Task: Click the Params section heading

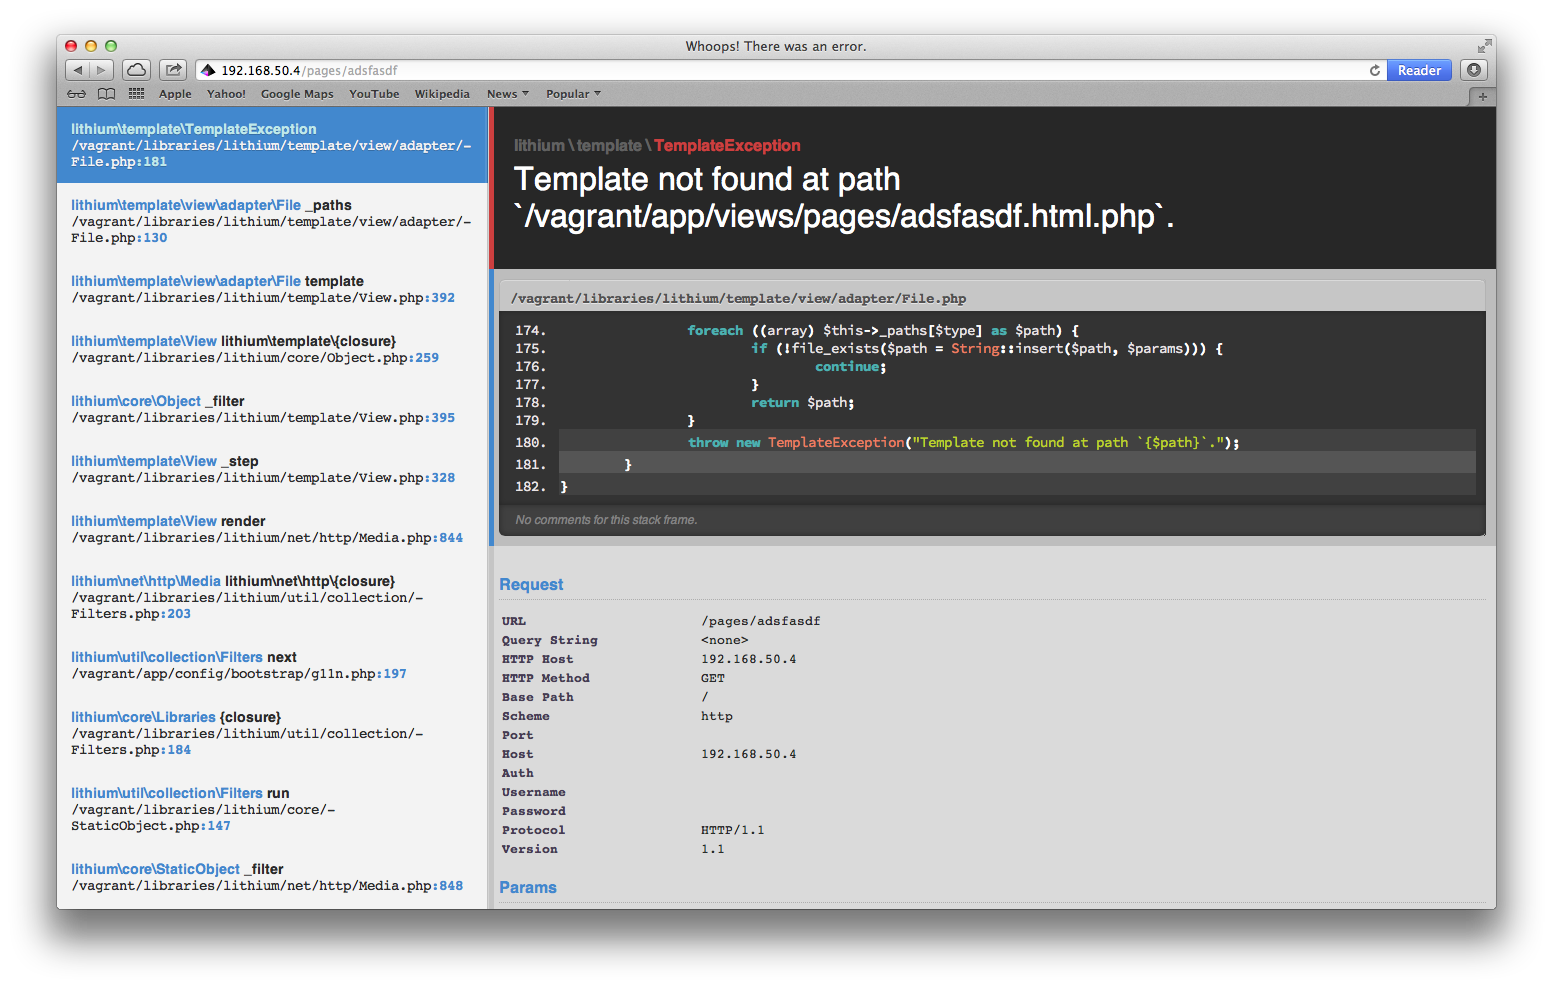Action: click(x=528, y=888)
